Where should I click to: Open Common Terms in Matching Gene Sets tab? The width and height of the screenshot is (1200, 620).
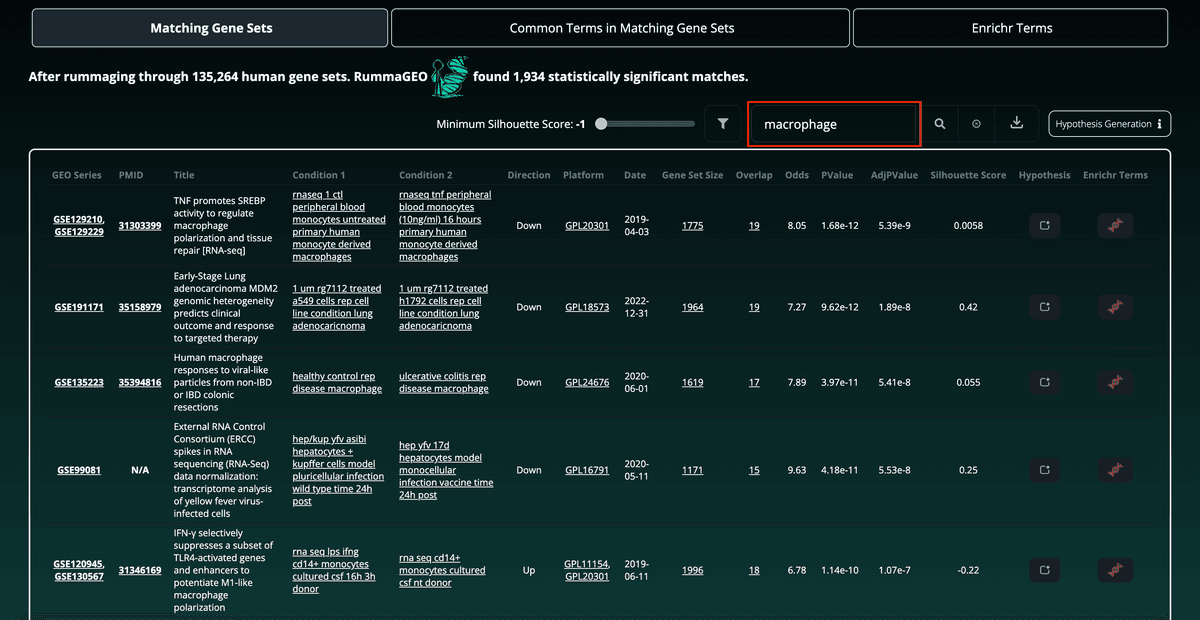click(x=621, y=28)
